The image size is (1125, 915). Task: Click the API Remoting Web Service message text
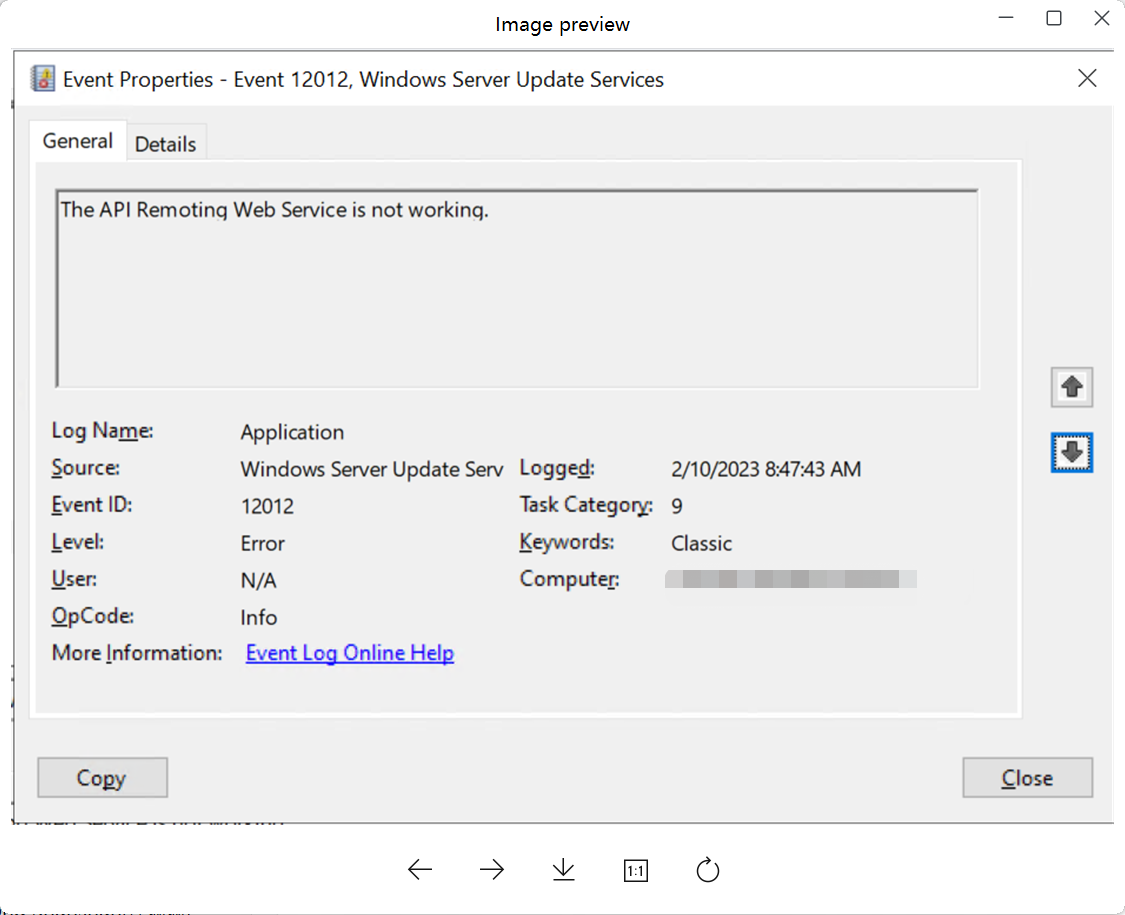tap(274, 210)
